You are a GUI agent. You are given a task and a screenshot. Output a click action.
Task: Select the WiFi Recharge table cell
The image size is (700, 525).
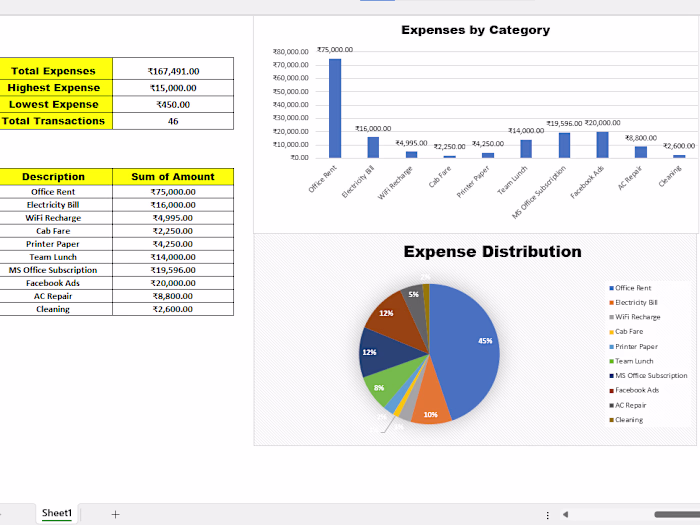56,218
